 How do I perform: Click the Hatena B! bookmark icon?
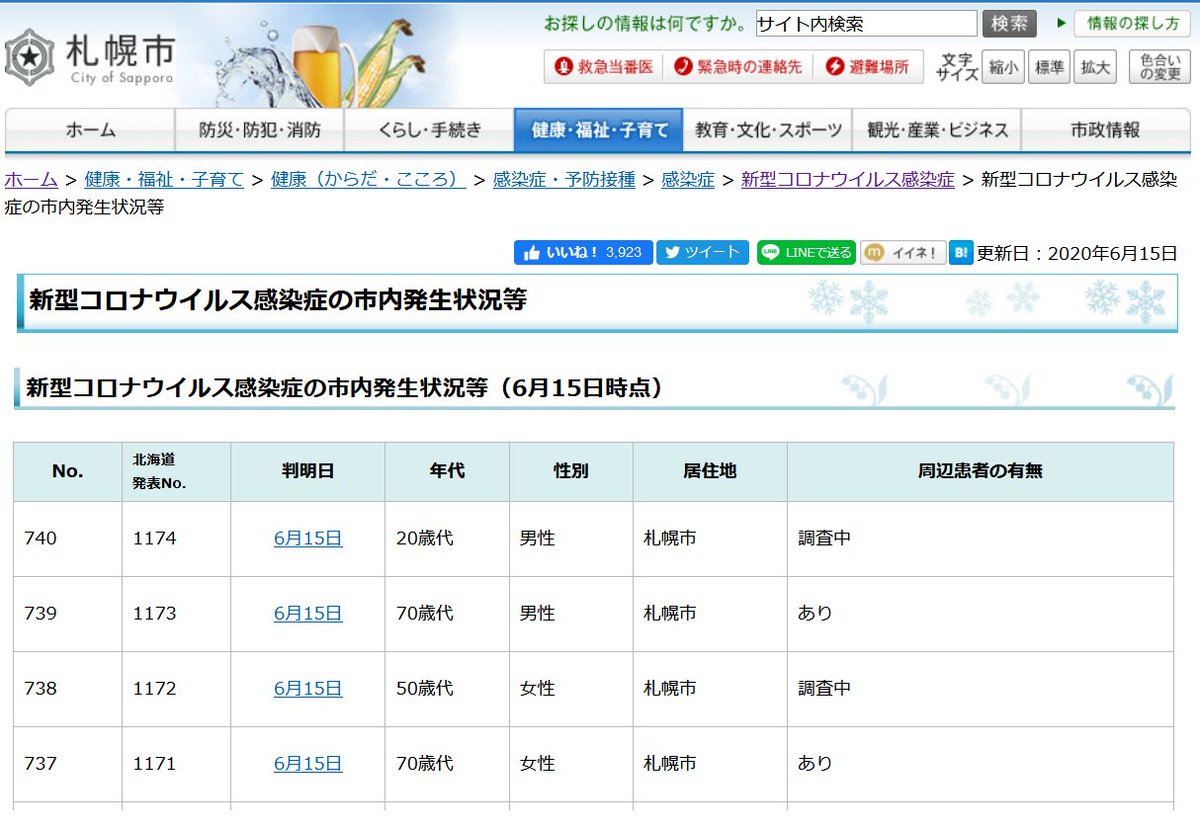coord(960,252)
